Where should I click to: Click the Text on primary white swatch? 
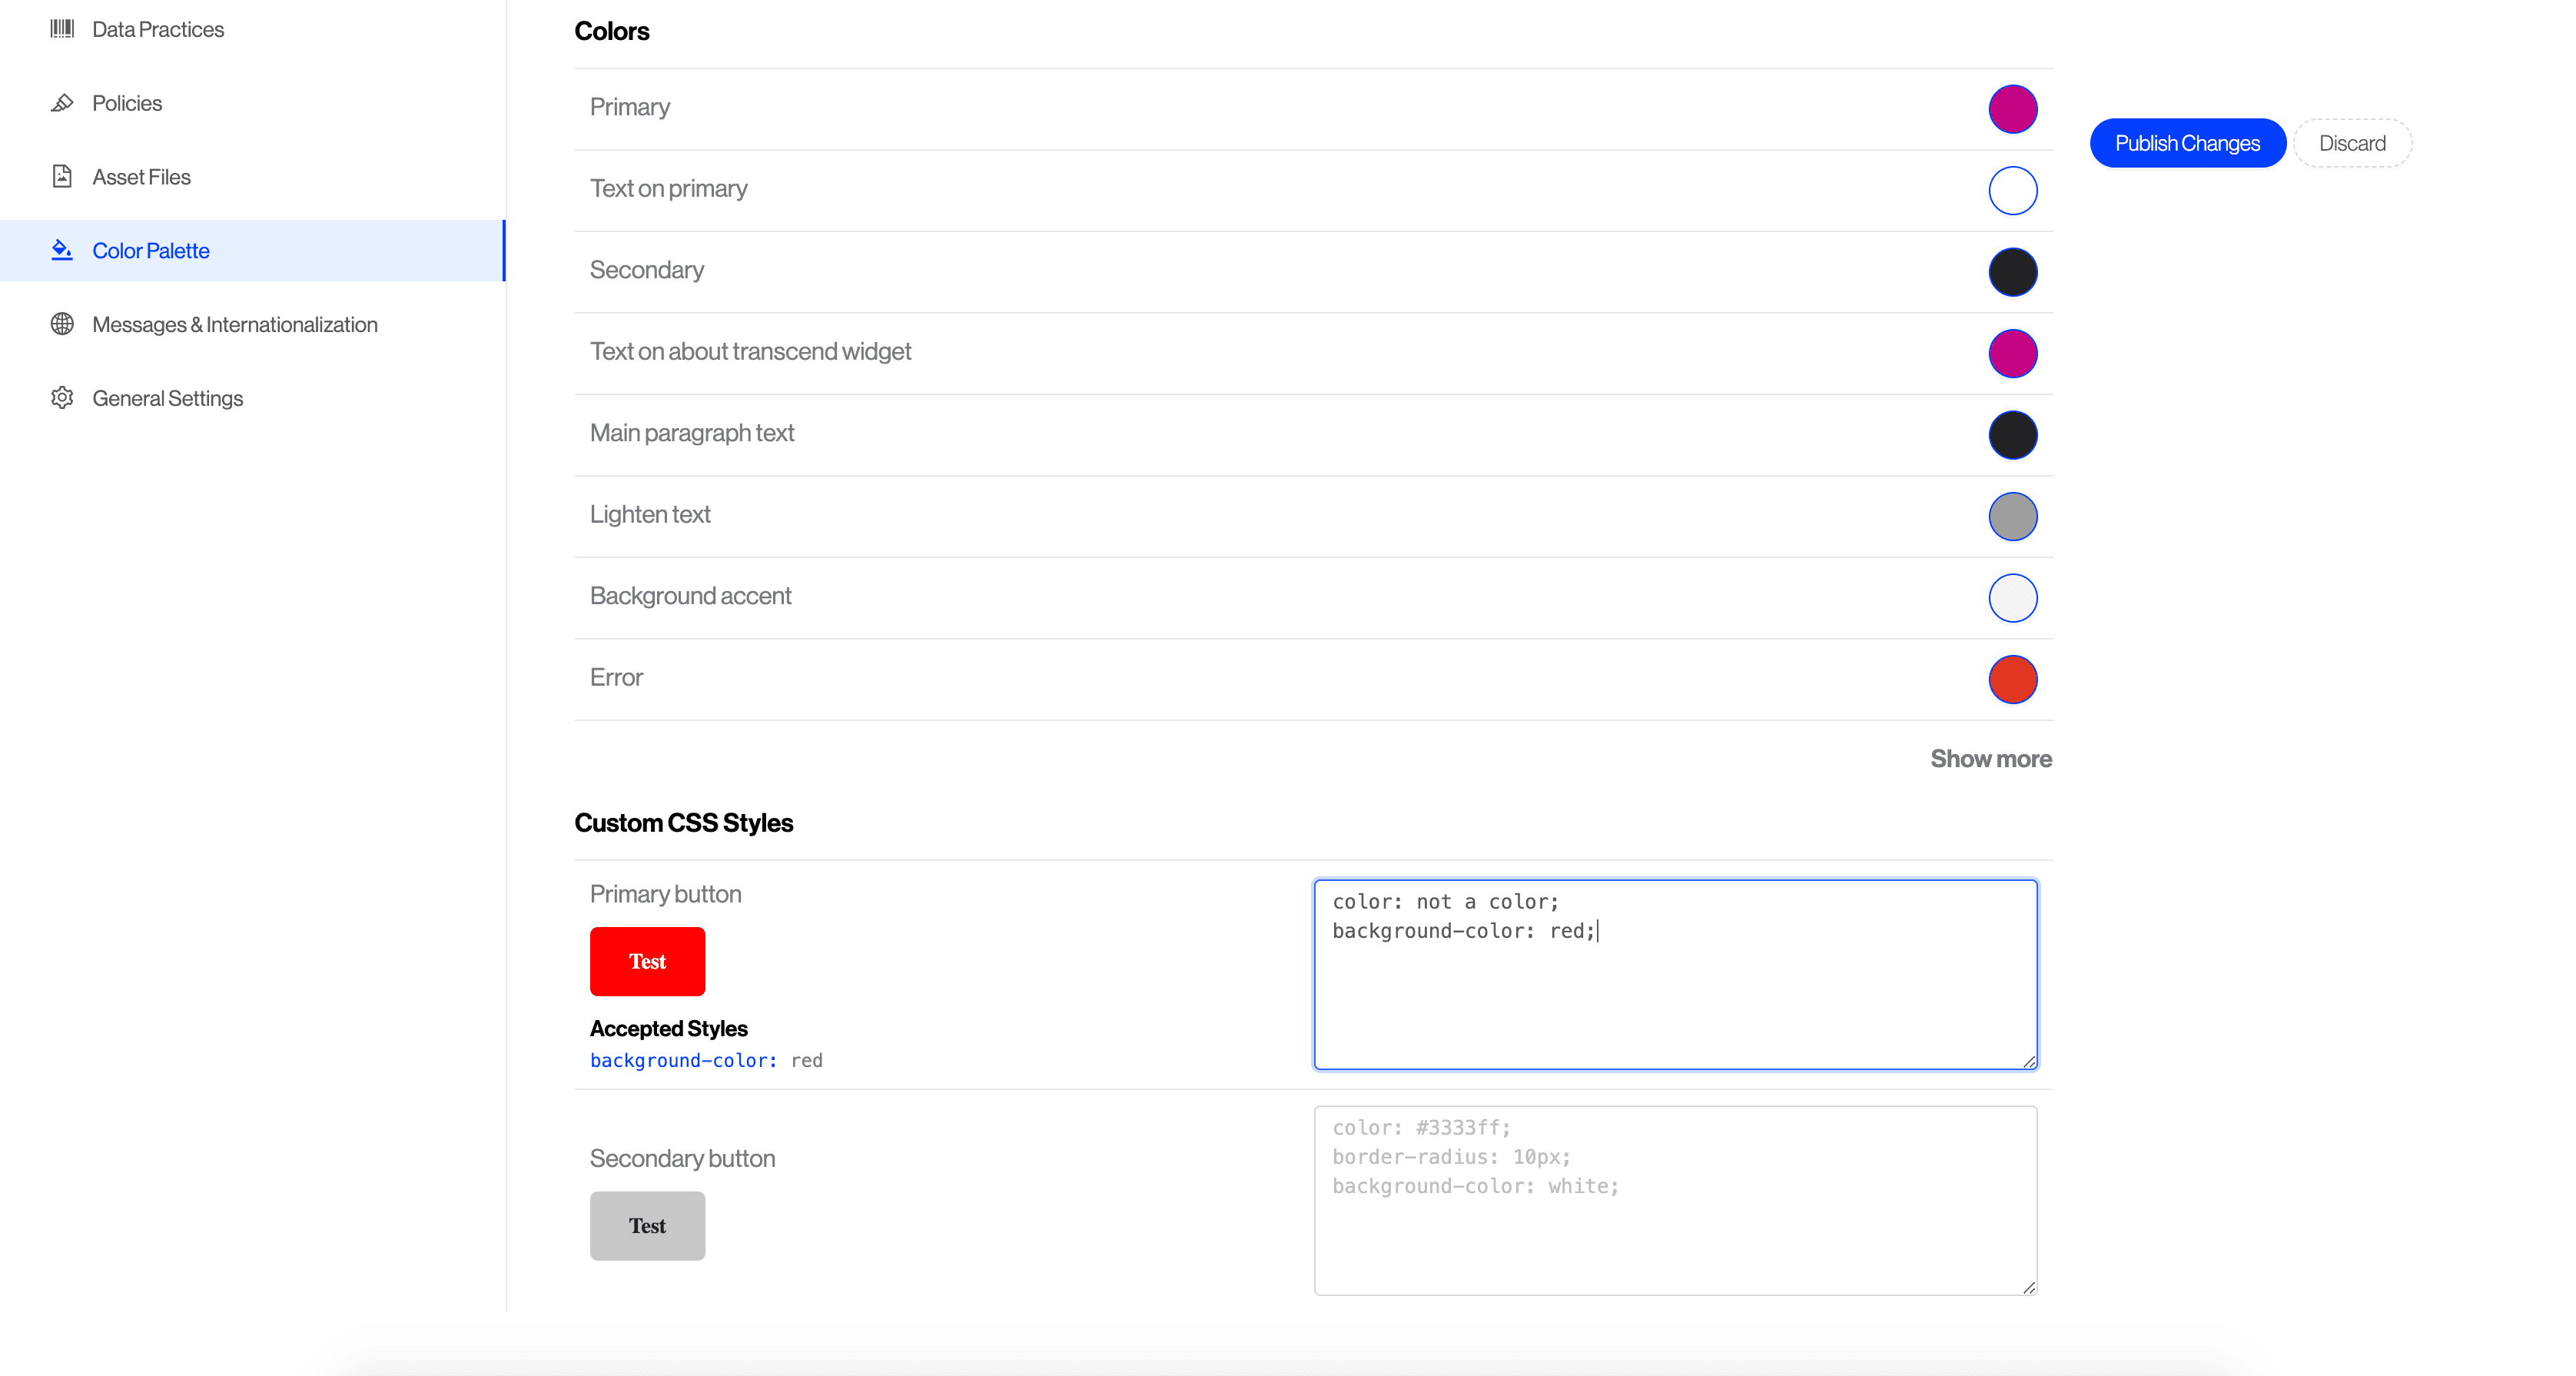pyautogui.click(x=2012, y=190)
